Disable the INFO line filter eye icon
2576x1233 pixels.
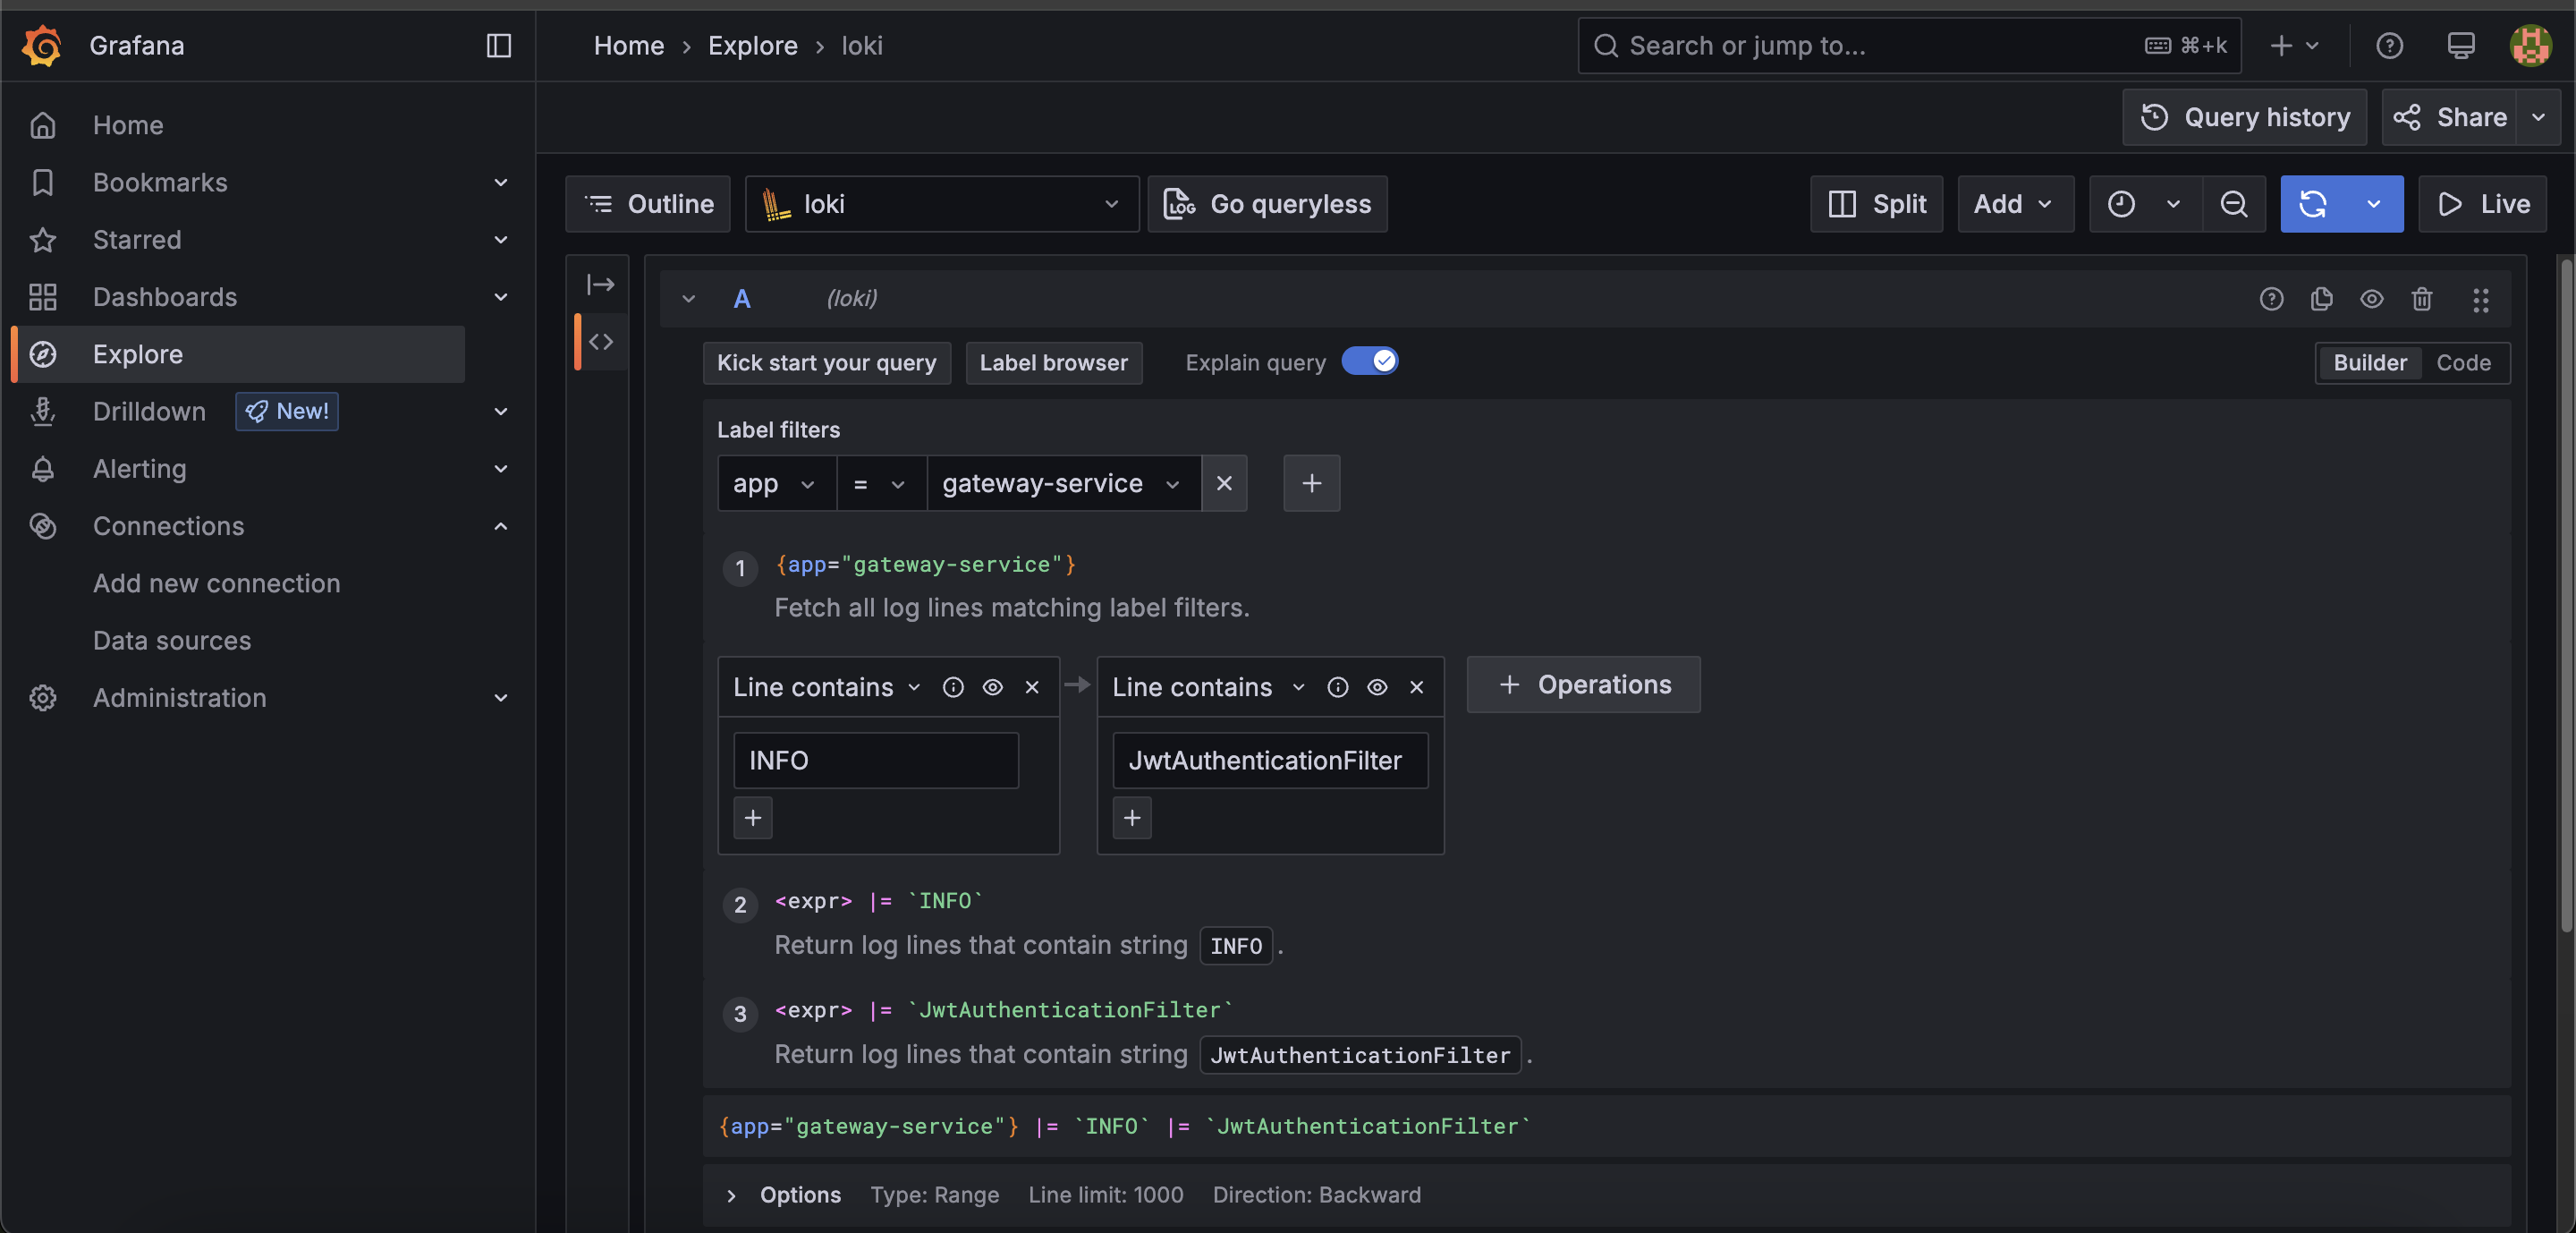click(x=992, y=687)
